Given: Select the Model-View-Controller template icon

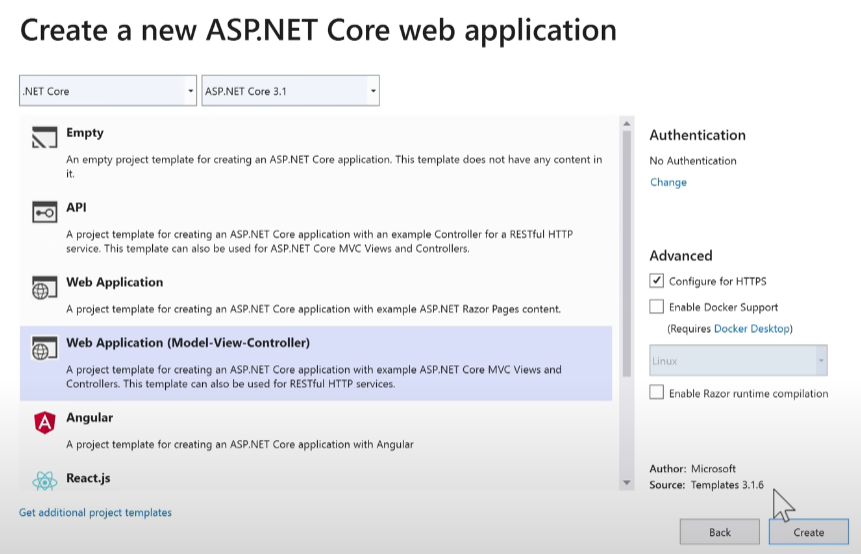Looking at the screenshot, I should pyautogui.click(x=44, y=348).
